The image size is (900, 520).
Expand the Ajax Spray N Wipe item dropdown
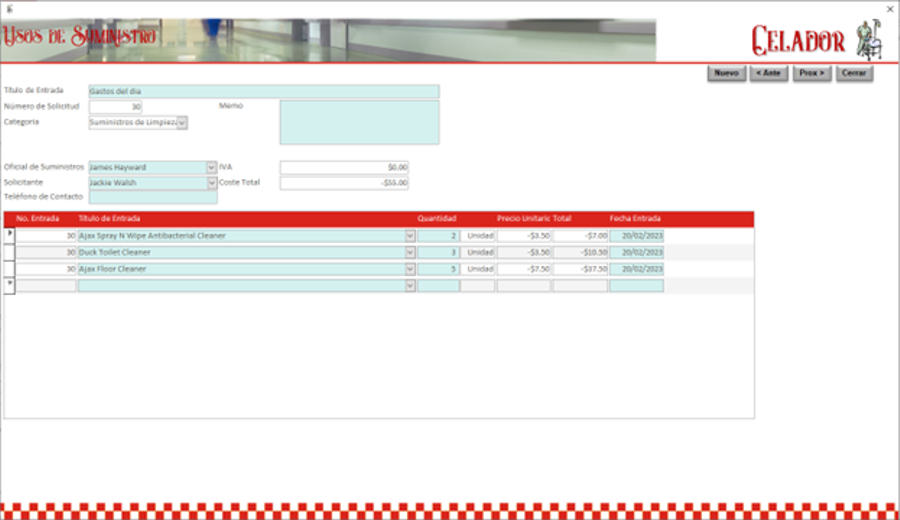click(410, 236)
